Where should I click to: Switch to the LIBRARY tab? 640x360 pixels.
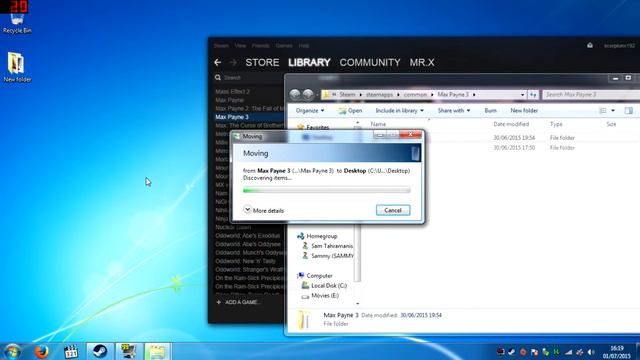(x=309, y=62)
